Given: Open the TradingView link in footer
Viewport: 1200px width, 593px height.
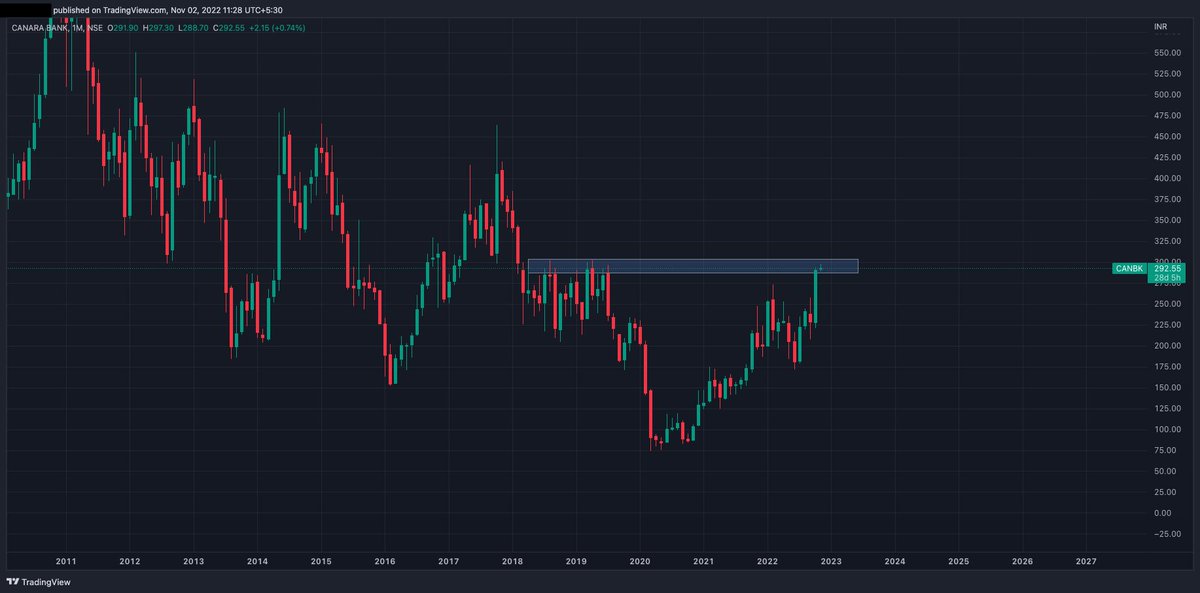Looking at the screenshot, I should pyautogui.click(x=38, y=581).
